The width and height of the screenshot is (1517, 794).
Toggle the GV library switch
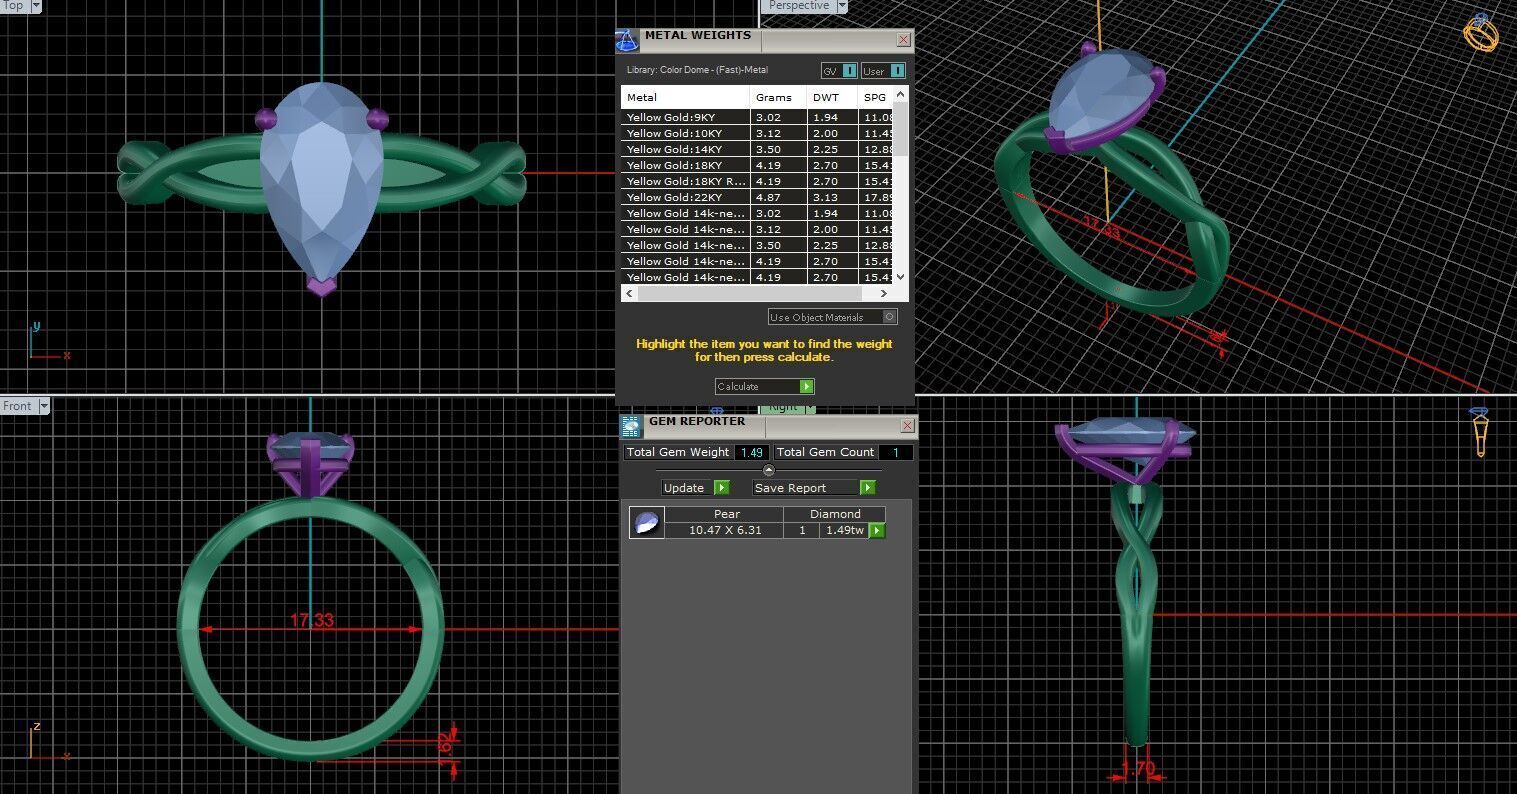click(x=839, y=71)
